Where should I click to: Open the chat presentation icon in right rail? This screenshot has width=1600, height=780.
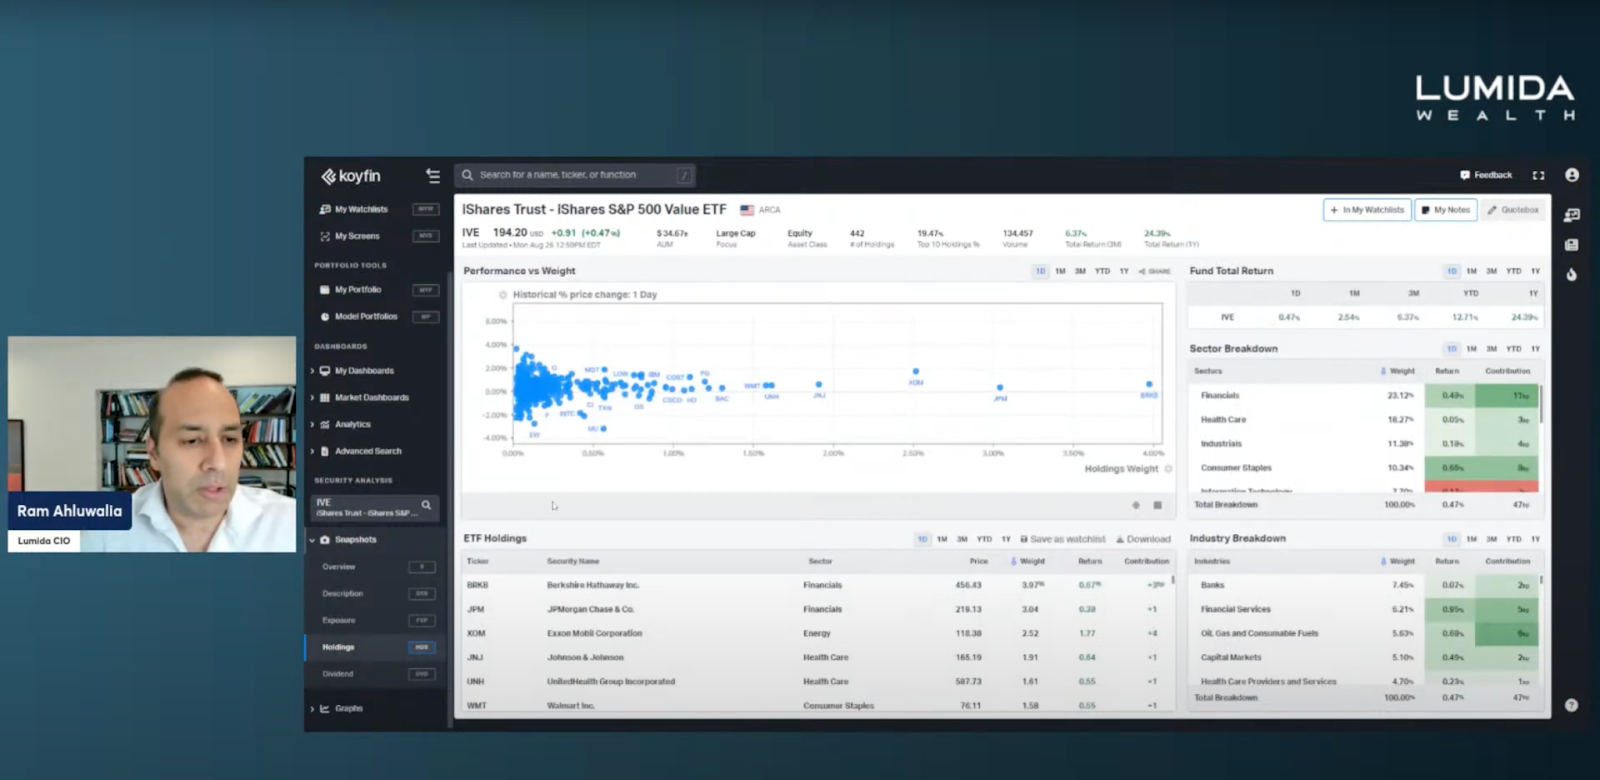(x=1572, y=215)
